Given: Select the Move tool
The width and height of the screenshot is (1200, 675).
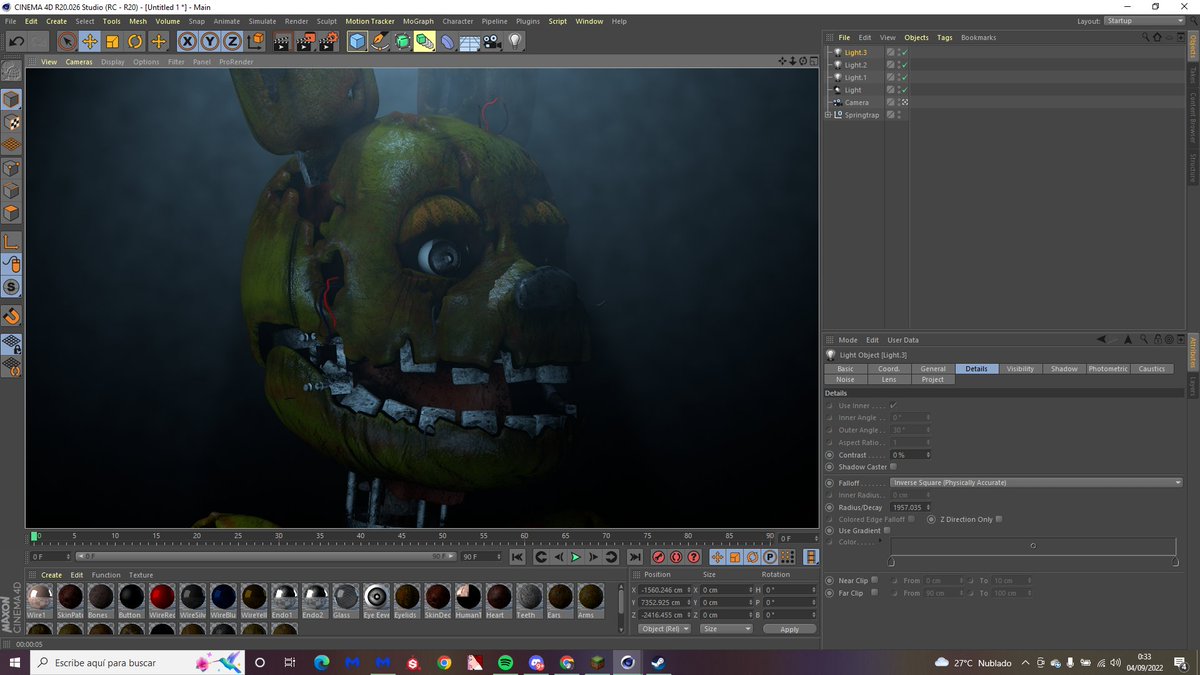Looking at the screenshot, I should [89, 40].
